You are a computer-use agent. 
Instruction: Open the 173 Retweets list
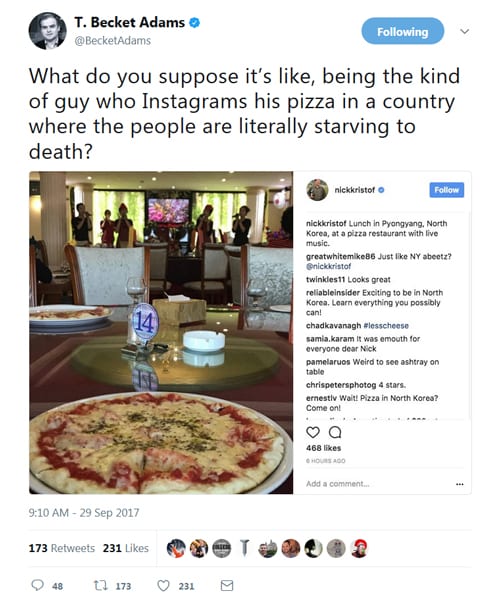coord(62,548)
